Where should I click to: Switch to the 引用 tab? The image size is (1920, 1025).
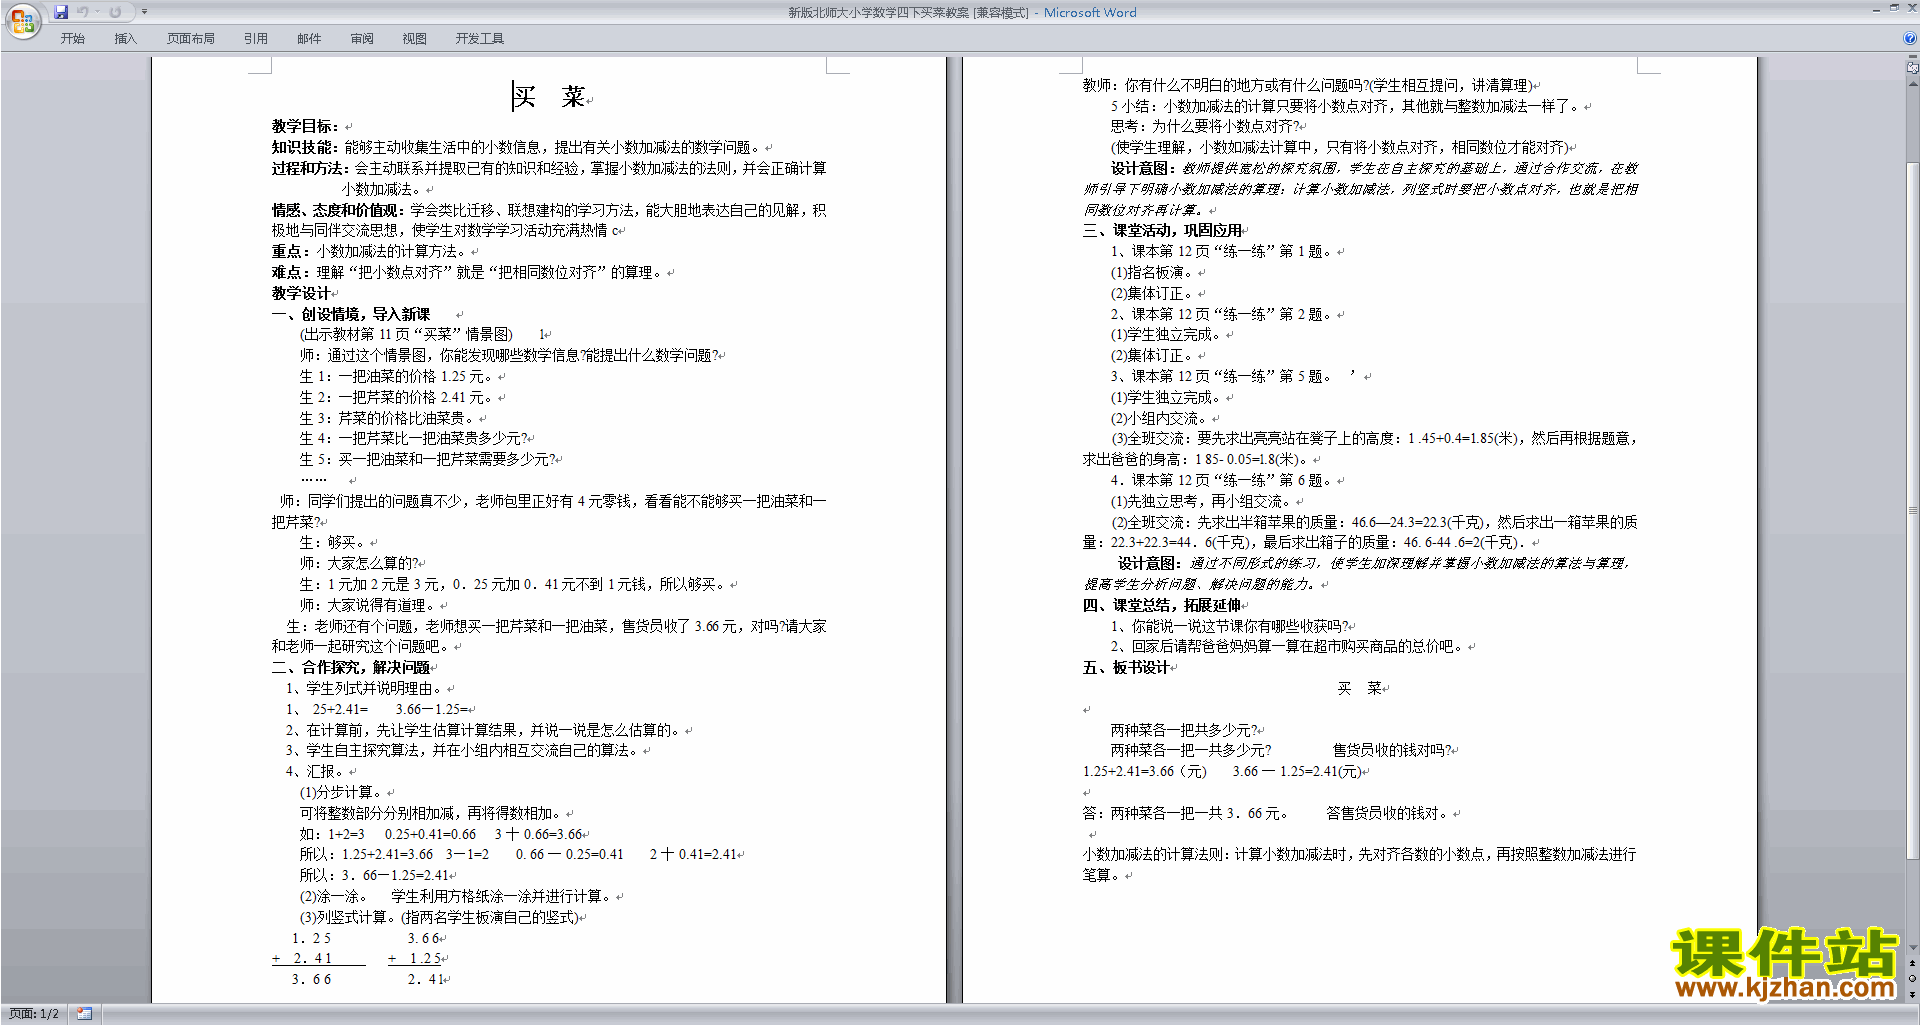coord(255,39)
